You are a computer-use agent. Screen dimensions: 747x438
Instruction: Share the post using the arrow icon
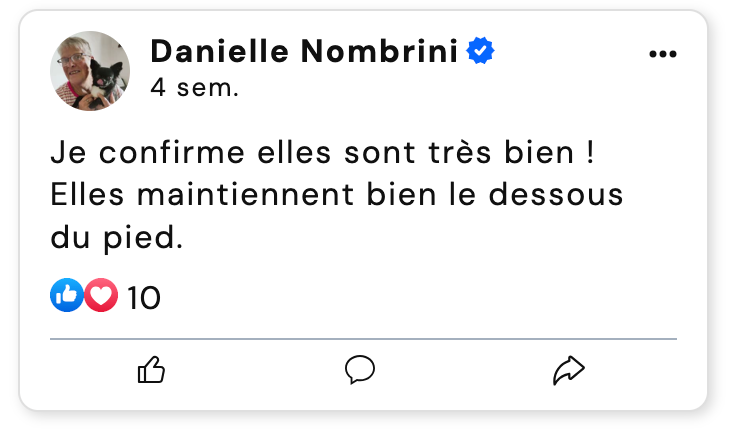568,371
